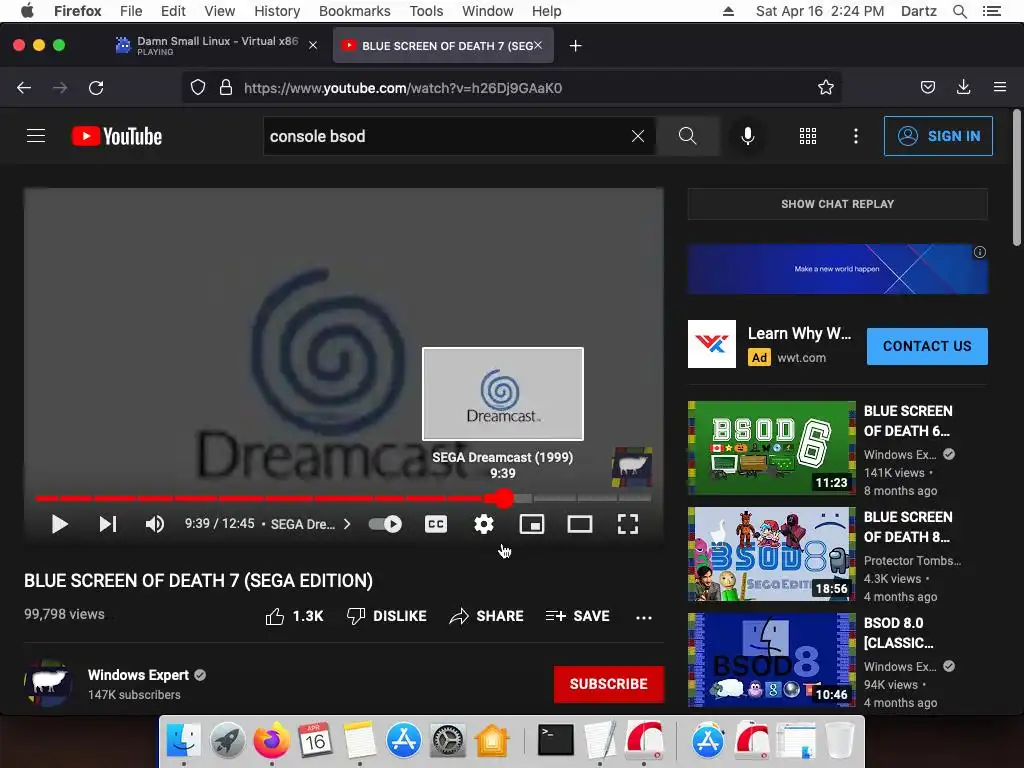Image resolution: width=1024 pixels, height=768 pixels.
Task: Open the View menu
Action: [219, 11]
